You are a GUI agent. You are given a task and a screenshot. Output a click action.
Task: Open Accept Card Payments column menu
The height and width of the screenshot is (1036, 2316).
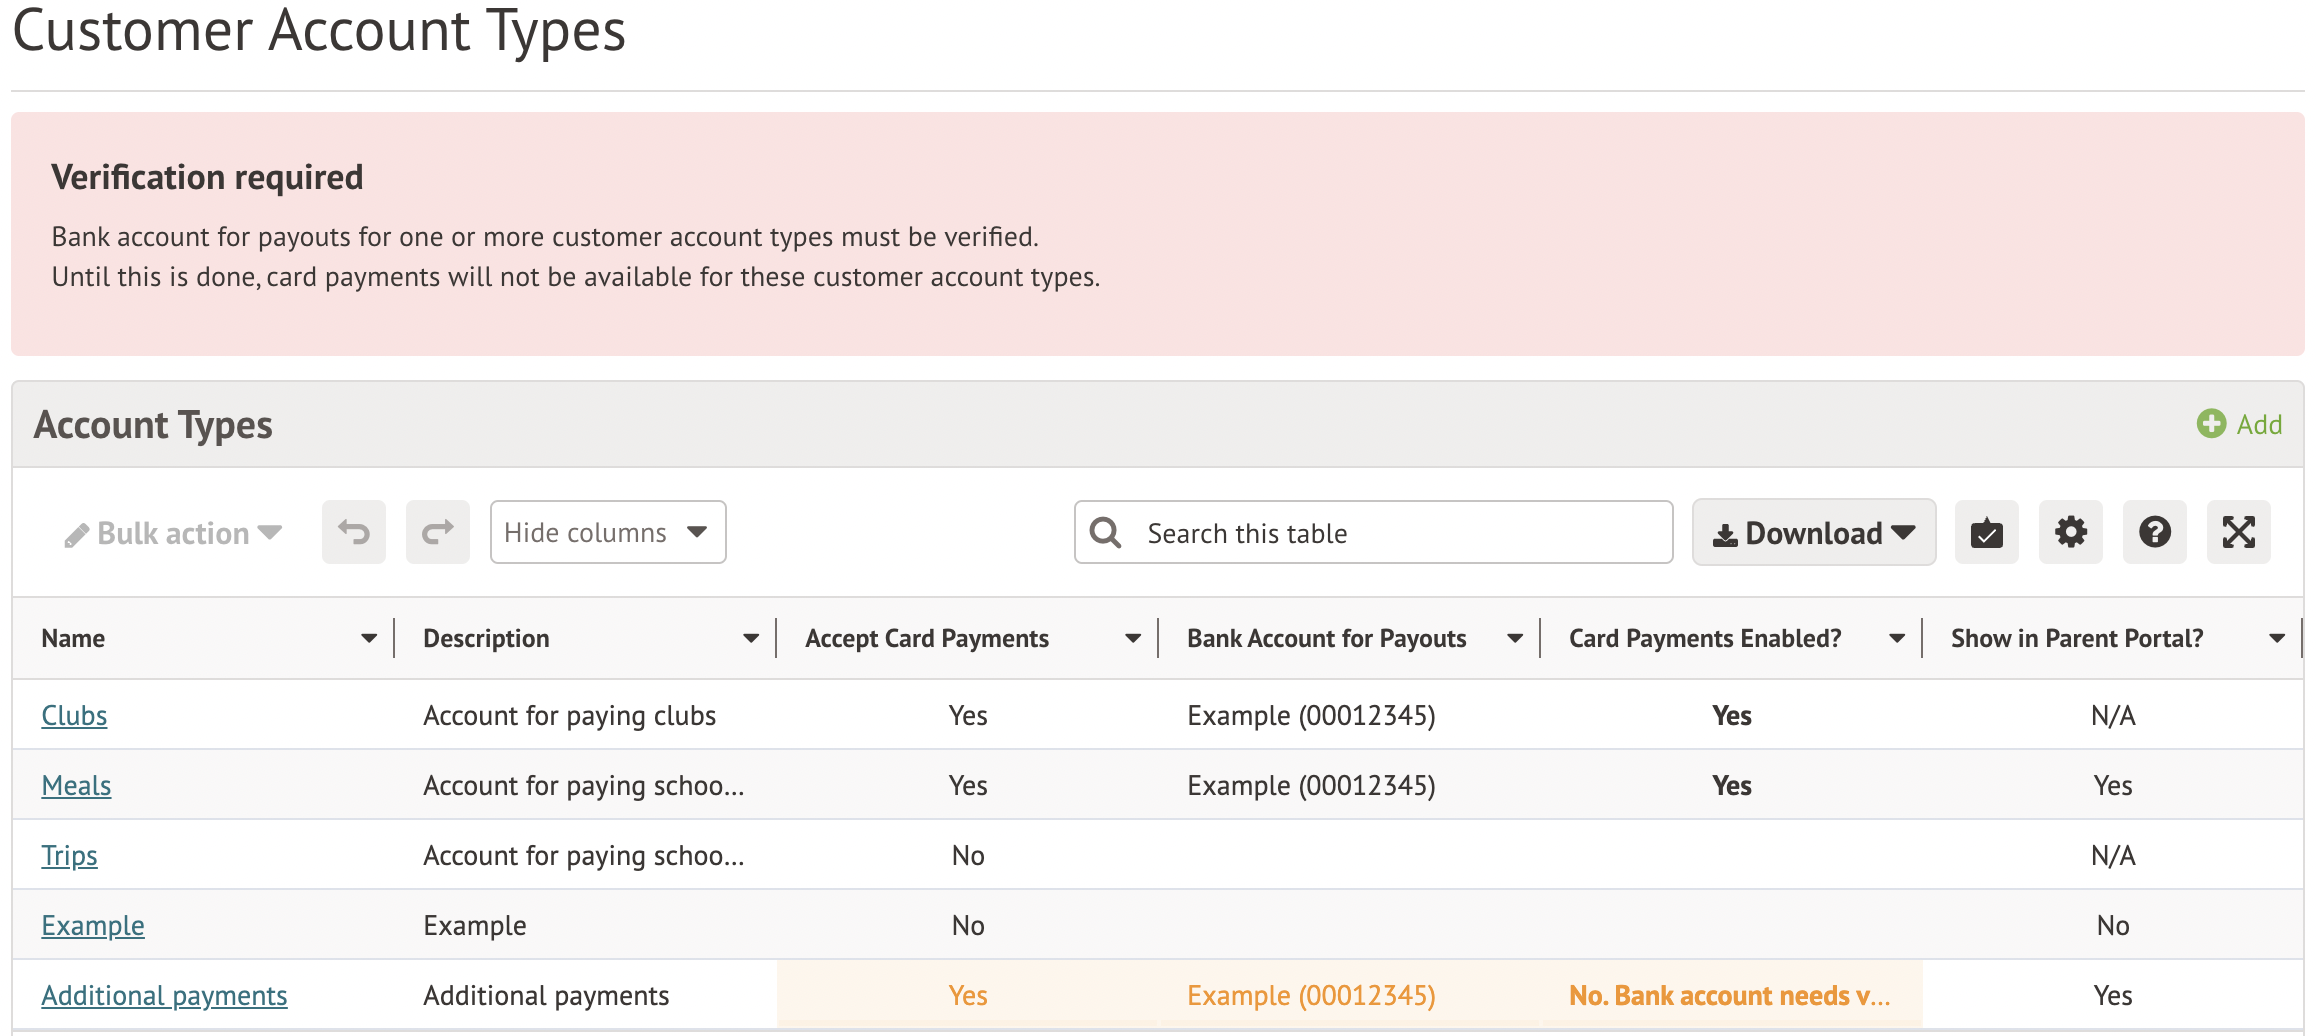(1133, 638)
